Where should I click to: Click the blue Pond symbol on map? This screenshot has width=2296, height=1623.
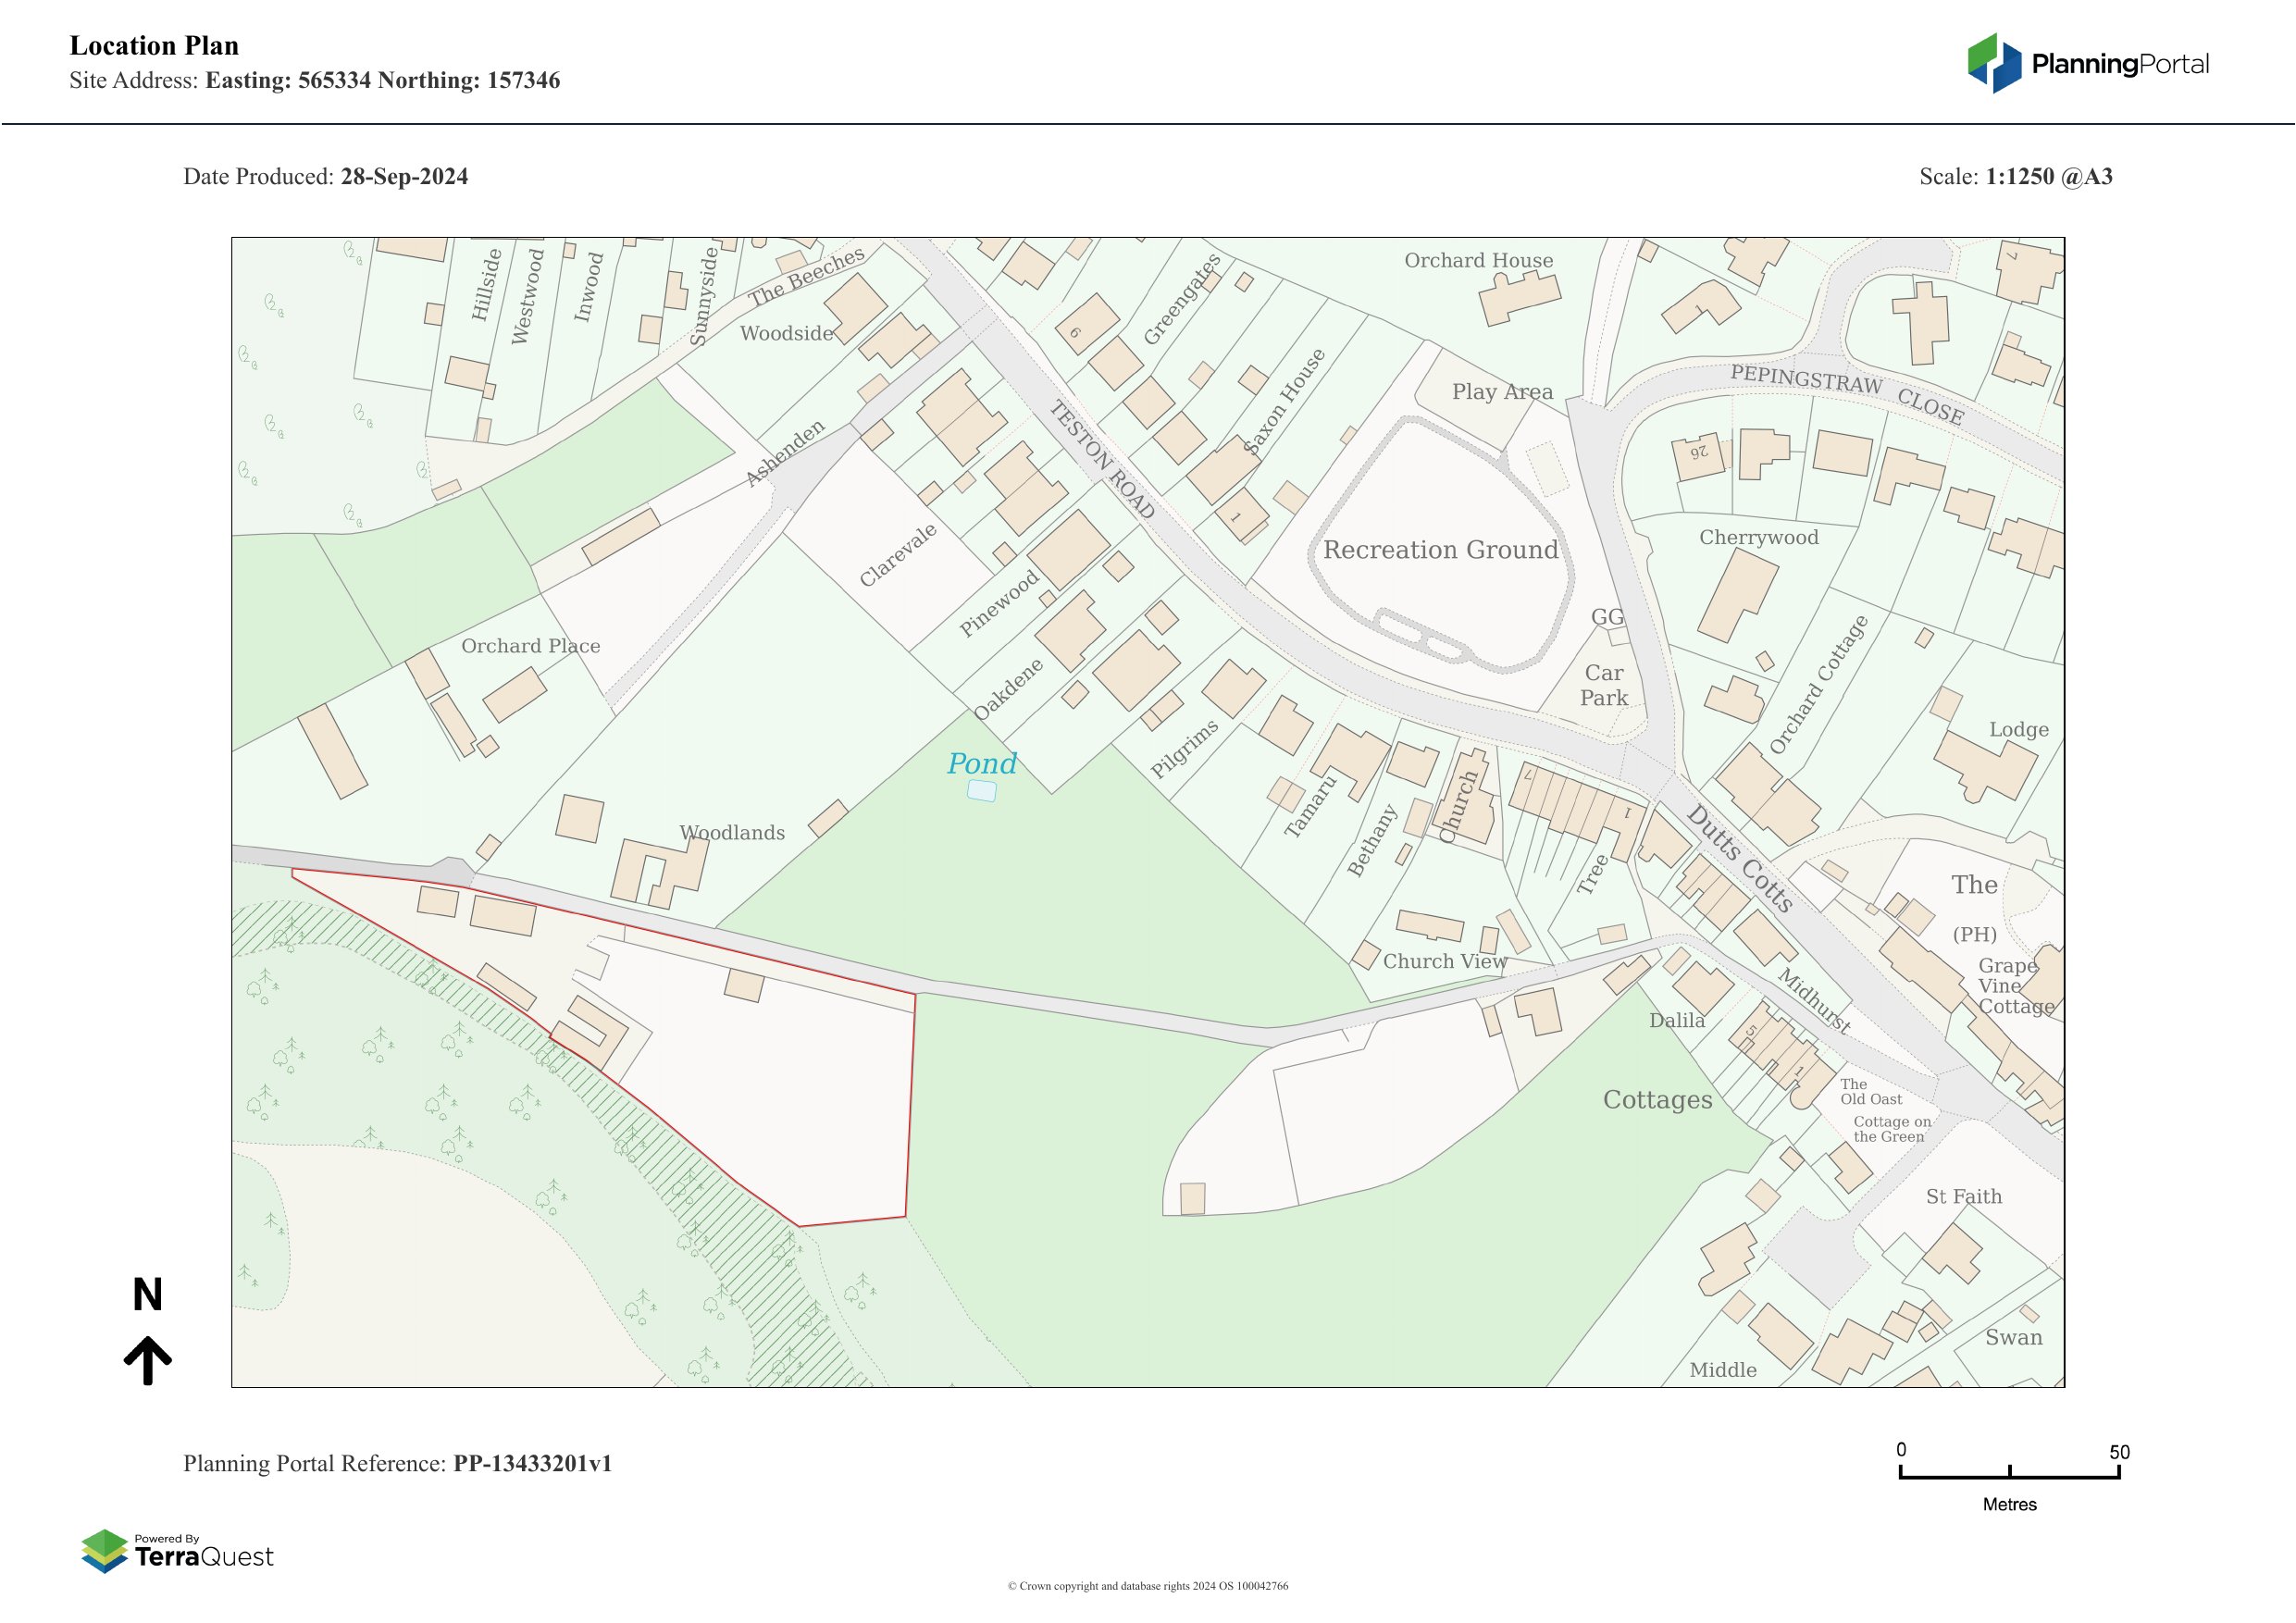coord(982,791)
